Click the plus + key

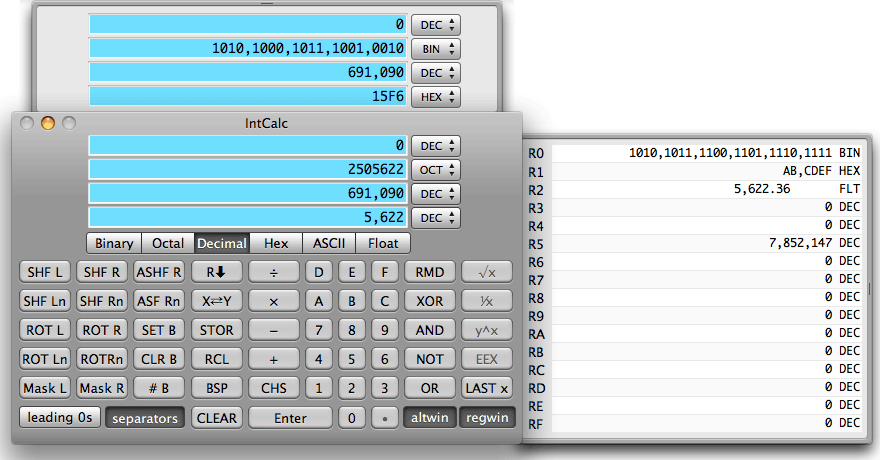tap(274, 360)
